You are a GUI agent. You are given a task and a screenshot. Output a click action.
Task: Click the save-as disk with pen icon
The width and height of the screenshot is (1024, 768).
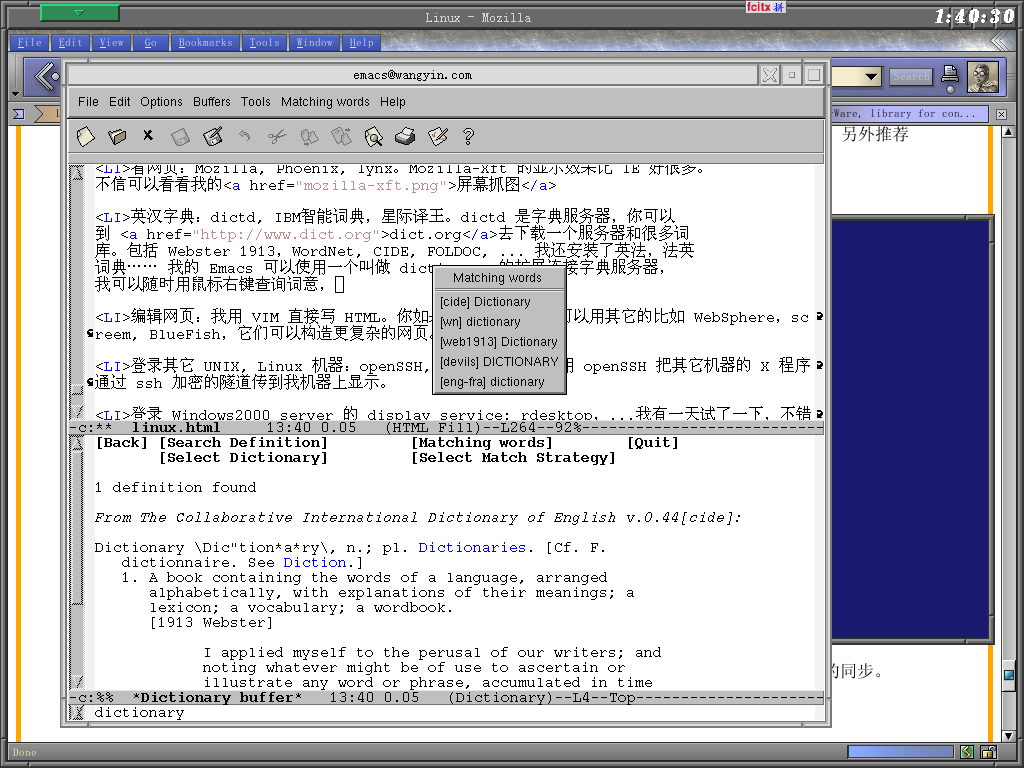point(212,136)
